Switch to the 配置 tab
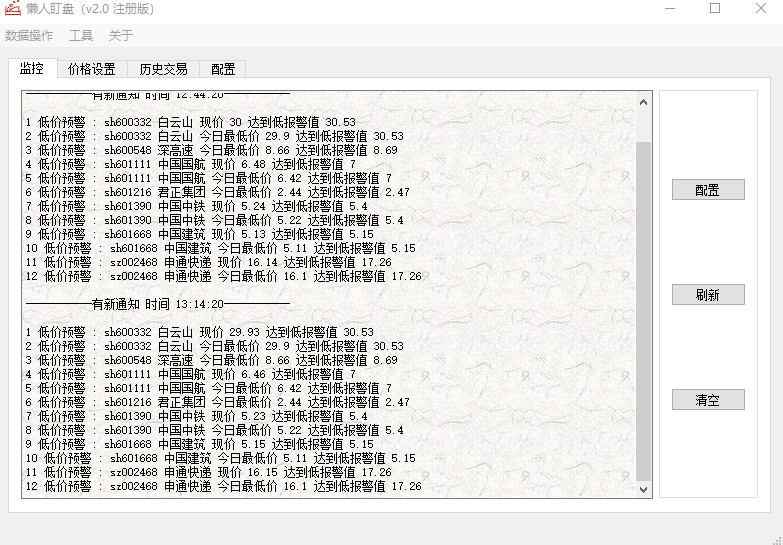Viewport: 783px width, 545px height. click(223, 69)
